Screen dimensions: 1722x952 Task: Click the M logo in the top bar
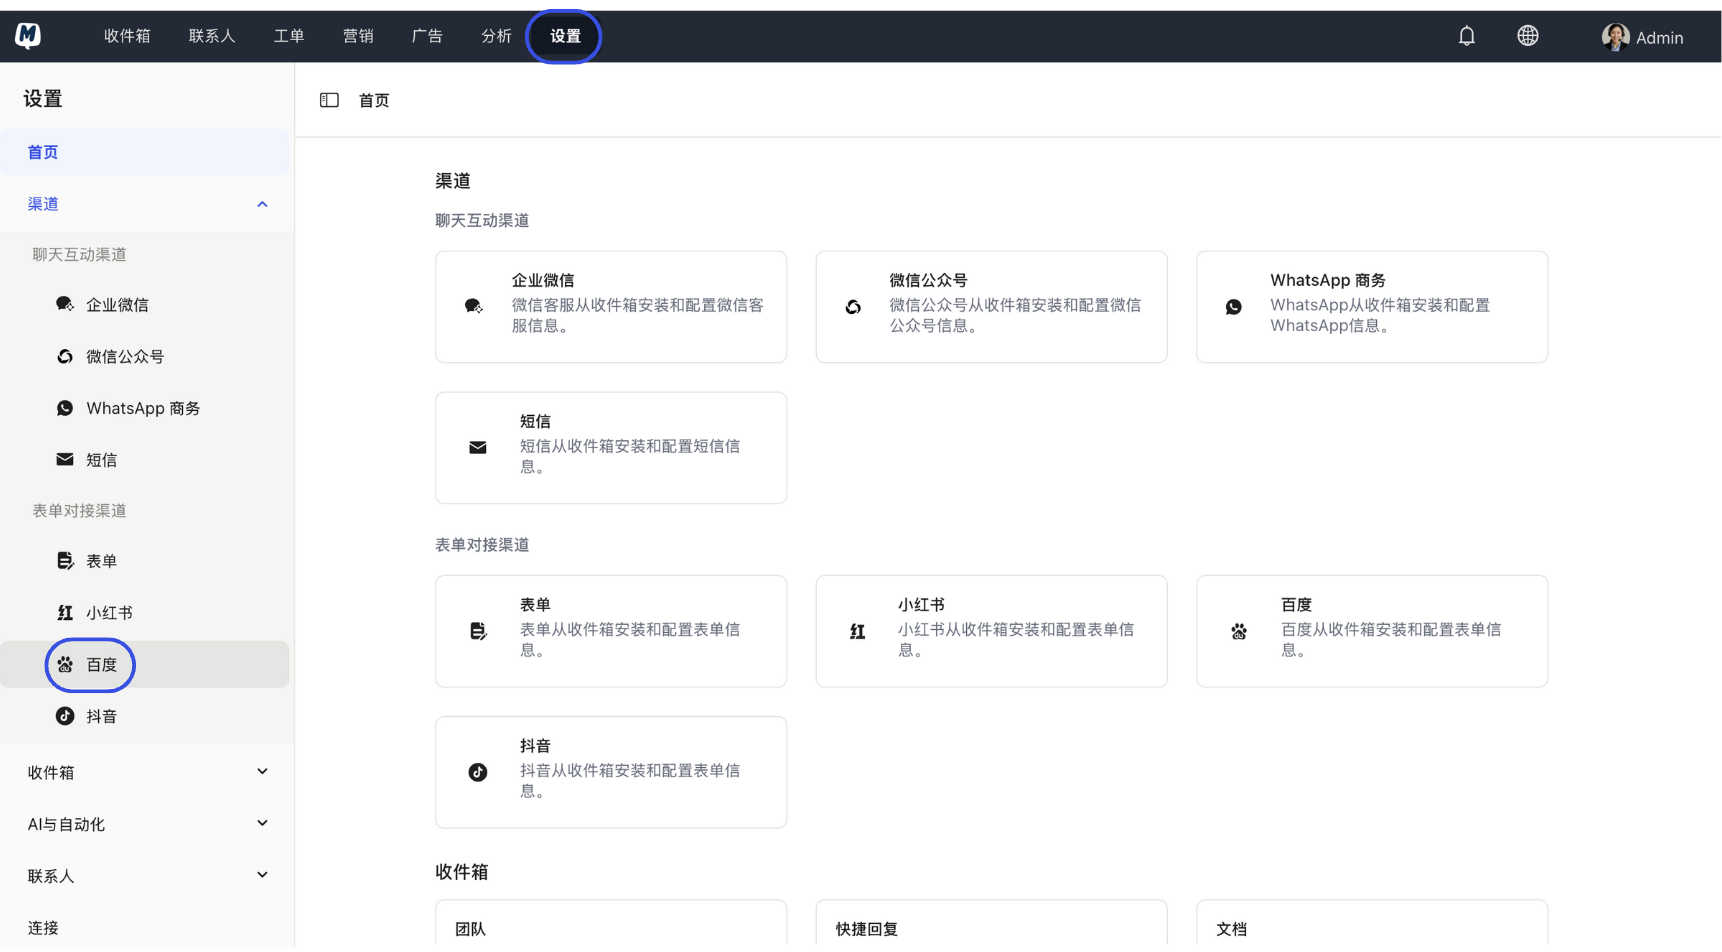[x=27, y=35]
